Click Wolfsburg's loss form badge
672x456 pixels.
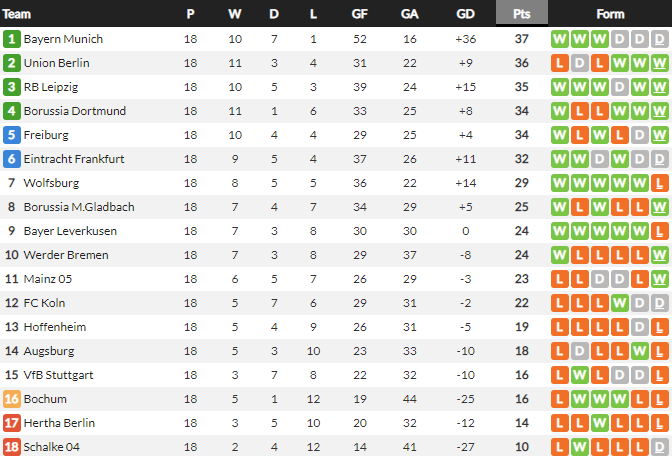tap(658, 183)
